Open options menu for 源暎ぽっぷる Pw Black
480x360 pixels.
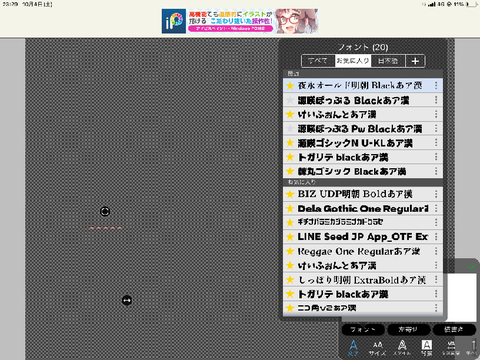tap(436, 129)
